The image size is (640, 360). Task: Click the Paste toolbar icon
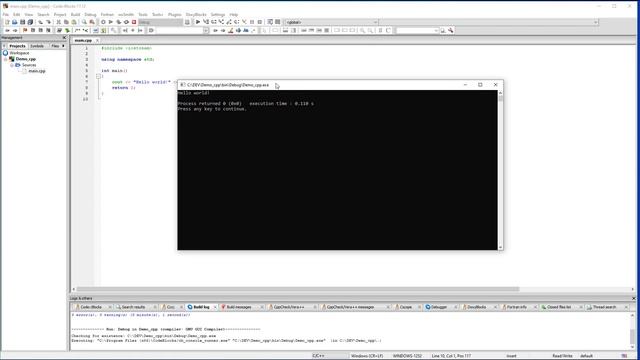(74, 22)
